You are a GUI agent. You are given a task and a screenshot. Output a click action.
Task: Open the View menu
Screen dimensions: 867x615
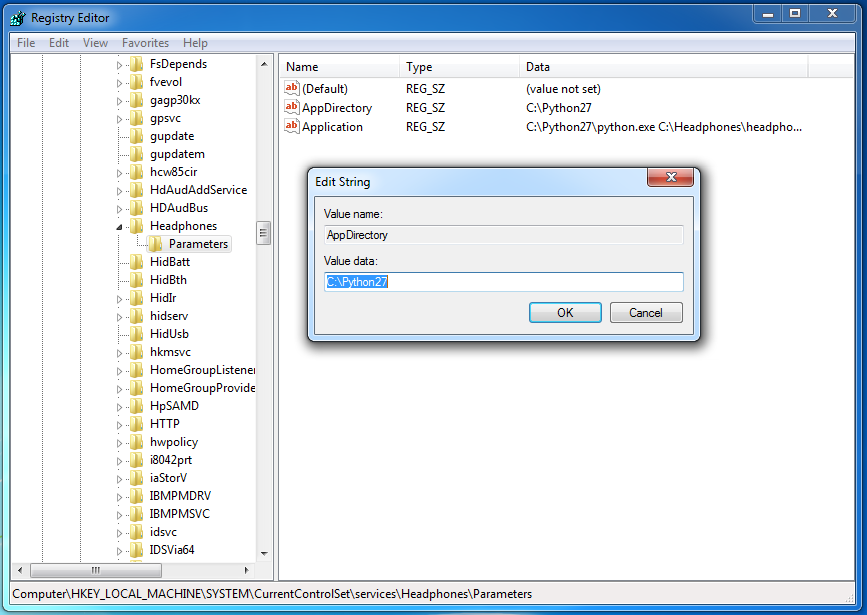point(95,43)
